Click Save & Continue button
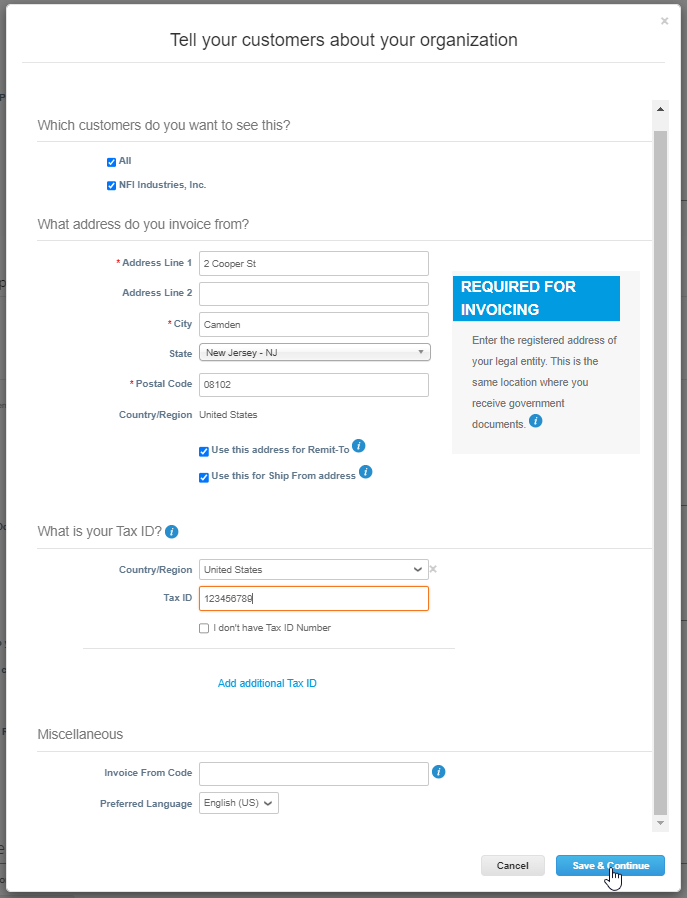Image resolution: width=687 pixels, height=898 pixels. [x=610, y=866]
